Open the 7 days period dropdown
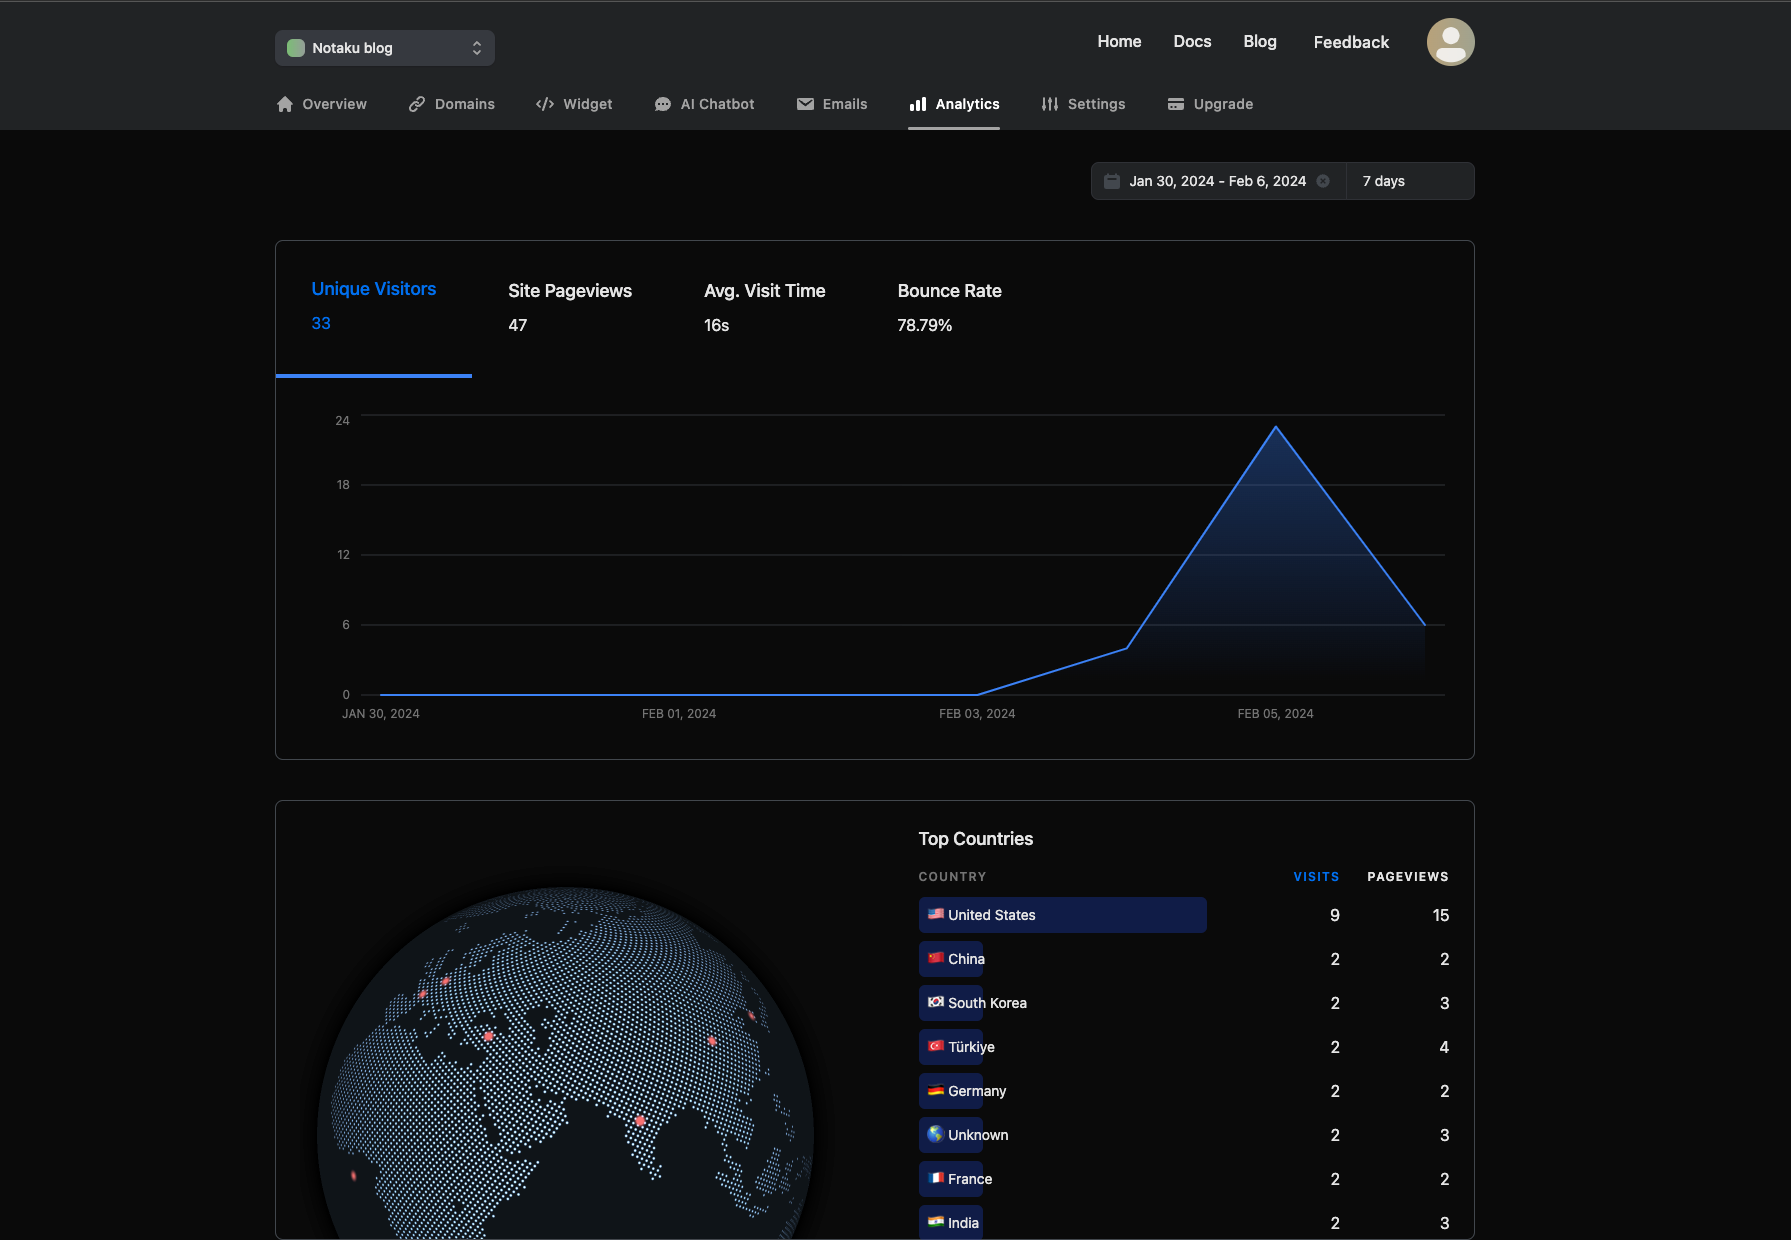Screen dimensions: 1791x1240 pos(1410,181)
